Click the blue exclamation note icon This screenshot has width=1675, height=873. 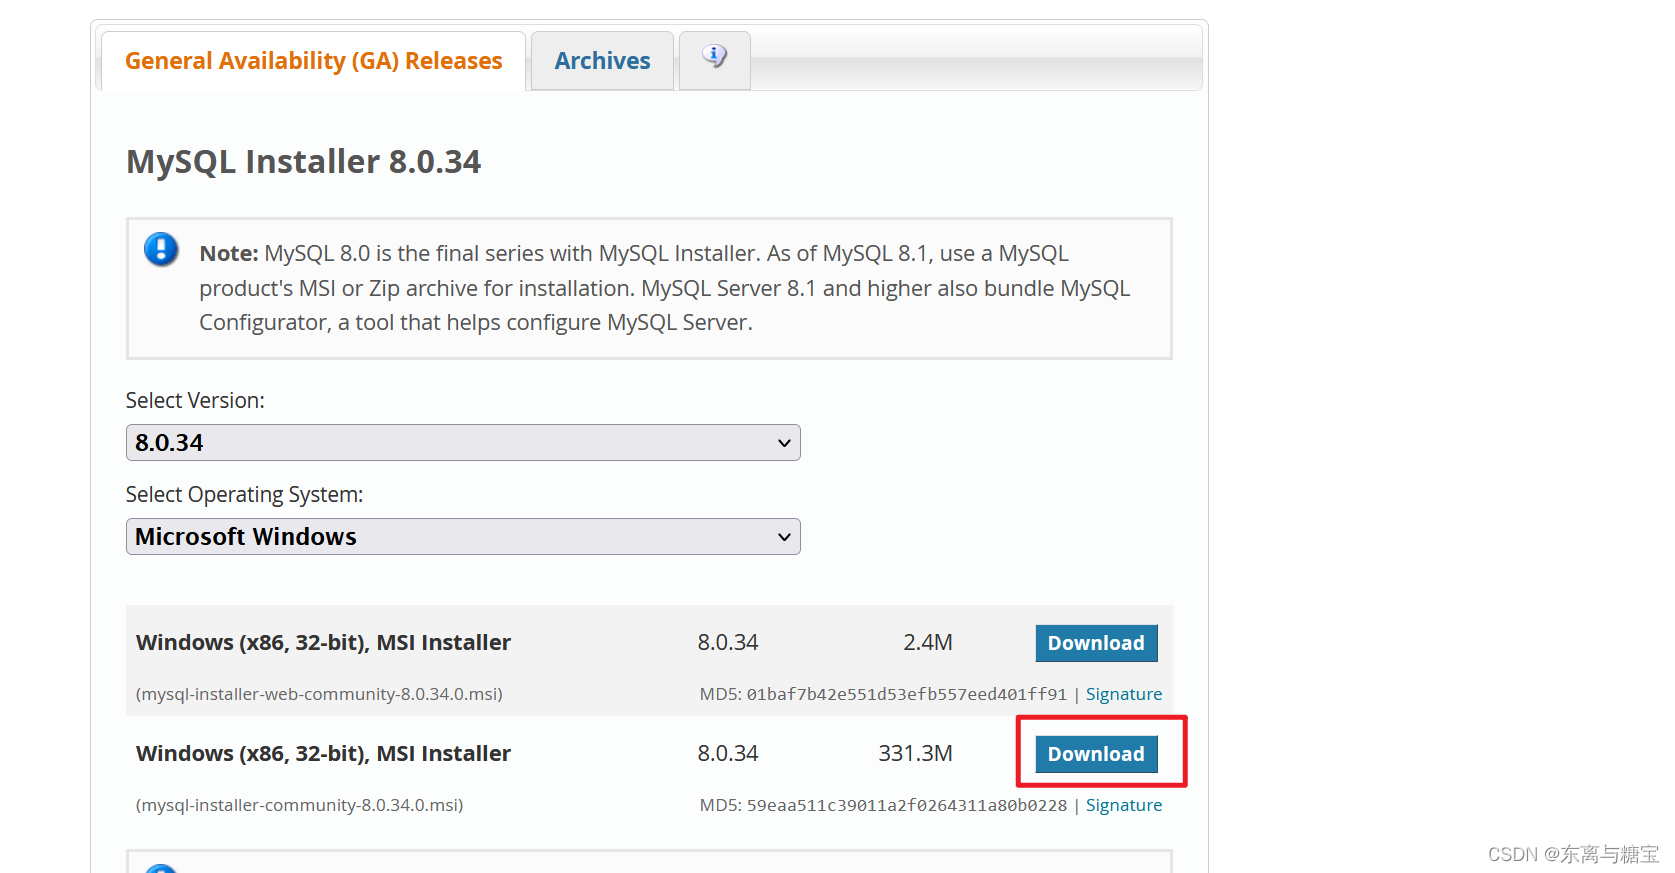[161, 249]
